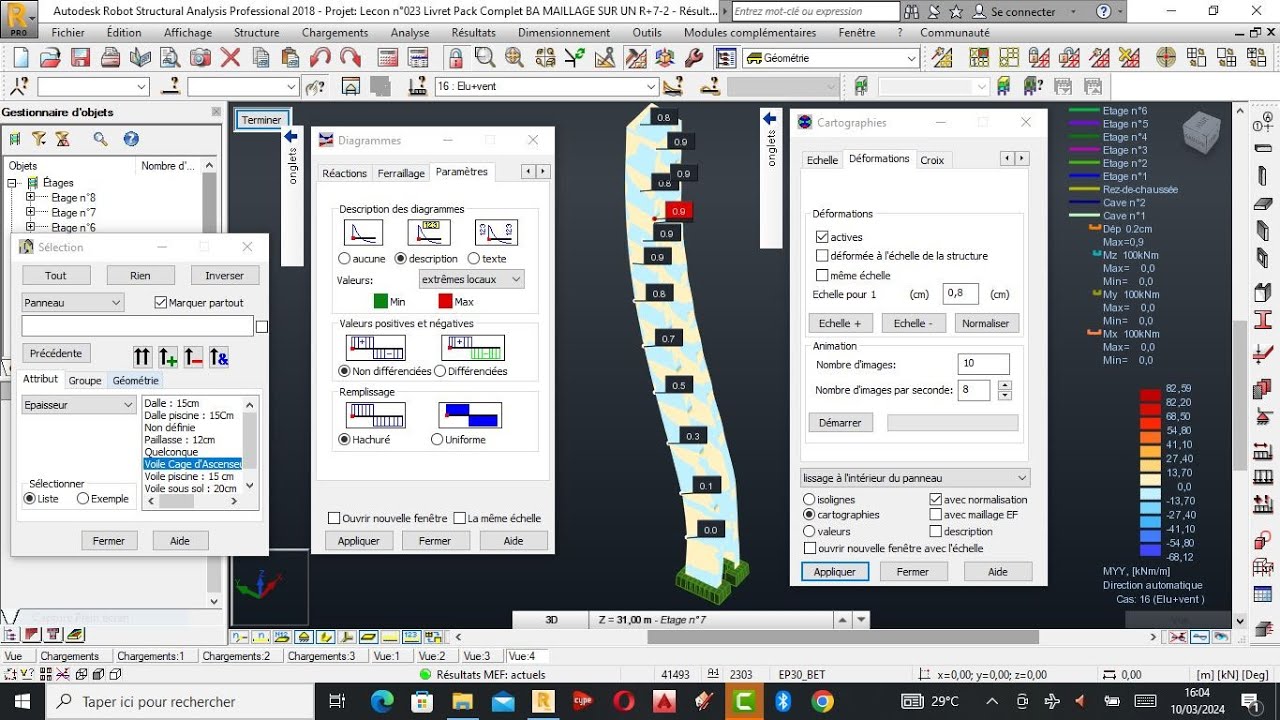
Task: Click 'Appliquer' in the Diagrammes dialog
Action: (359, 540)
